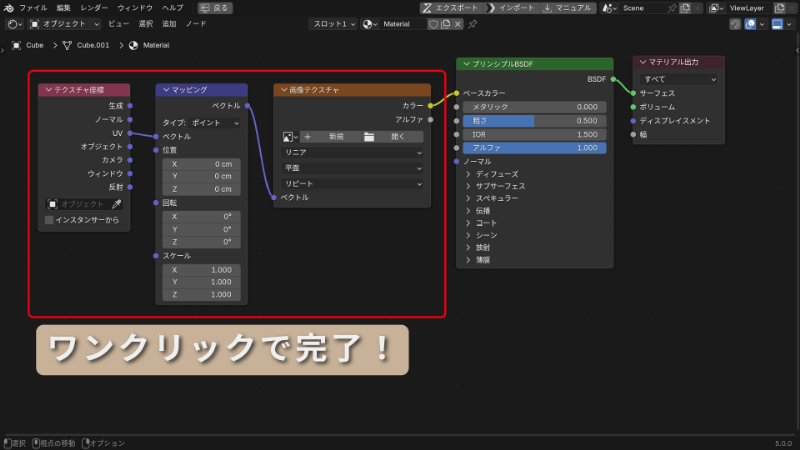Open the オブジェクト shader type dropdown
The height and width of the screenshot is (450, 800).
[x=64, y=24]
